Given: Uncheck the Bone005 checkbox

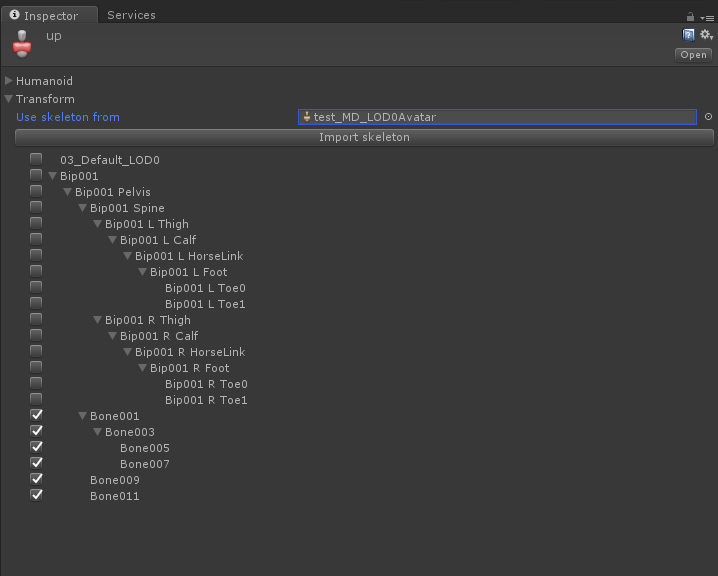Looking at the screenshot, I should (x=36, y=447).
